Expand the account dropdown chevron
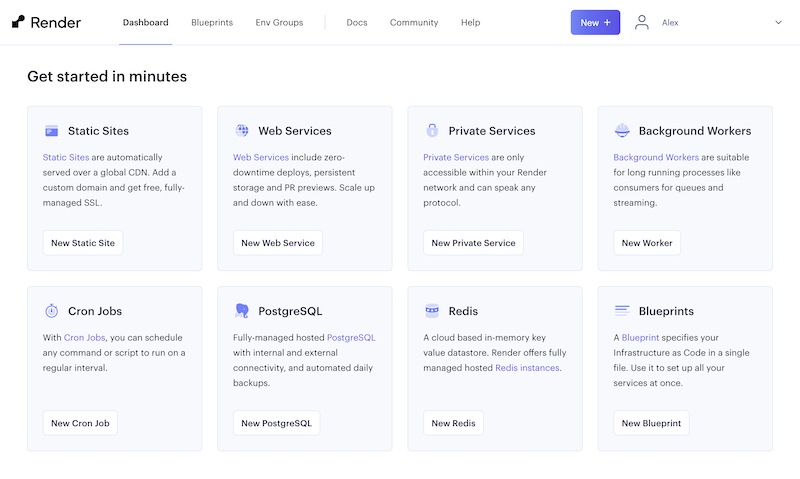The width and height of the screenshot is (800, 479). point(778,22)
